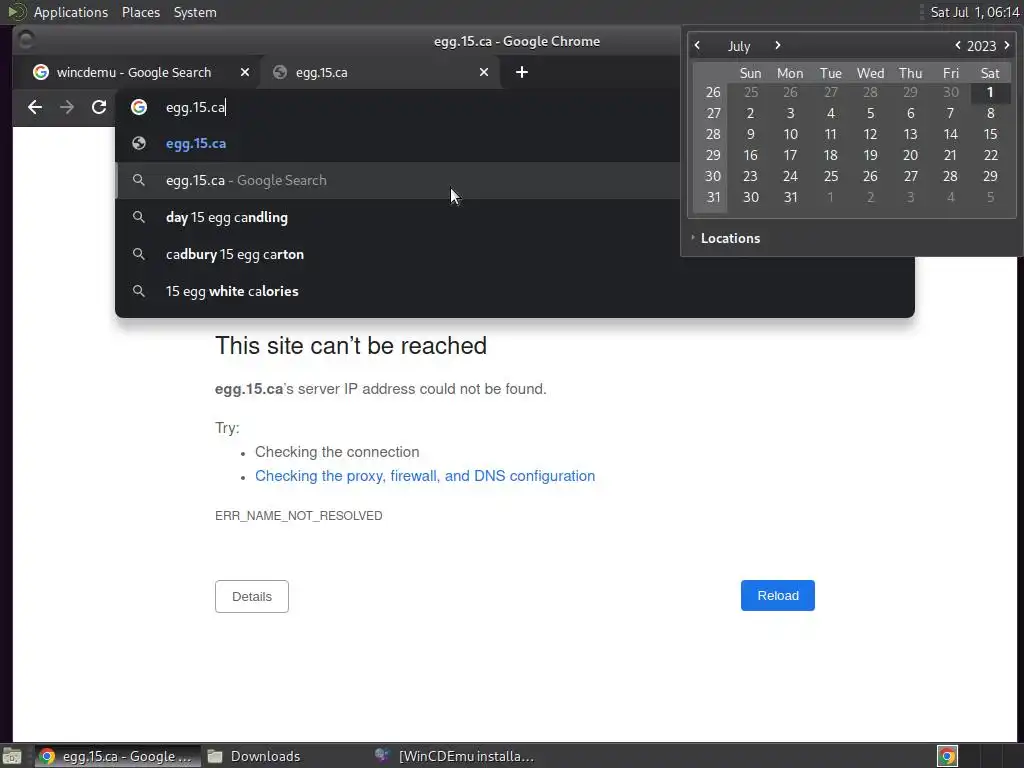The width and height of the screenshot is (1024, 768).
Task: Open the System menu
Action: point(195,12)
